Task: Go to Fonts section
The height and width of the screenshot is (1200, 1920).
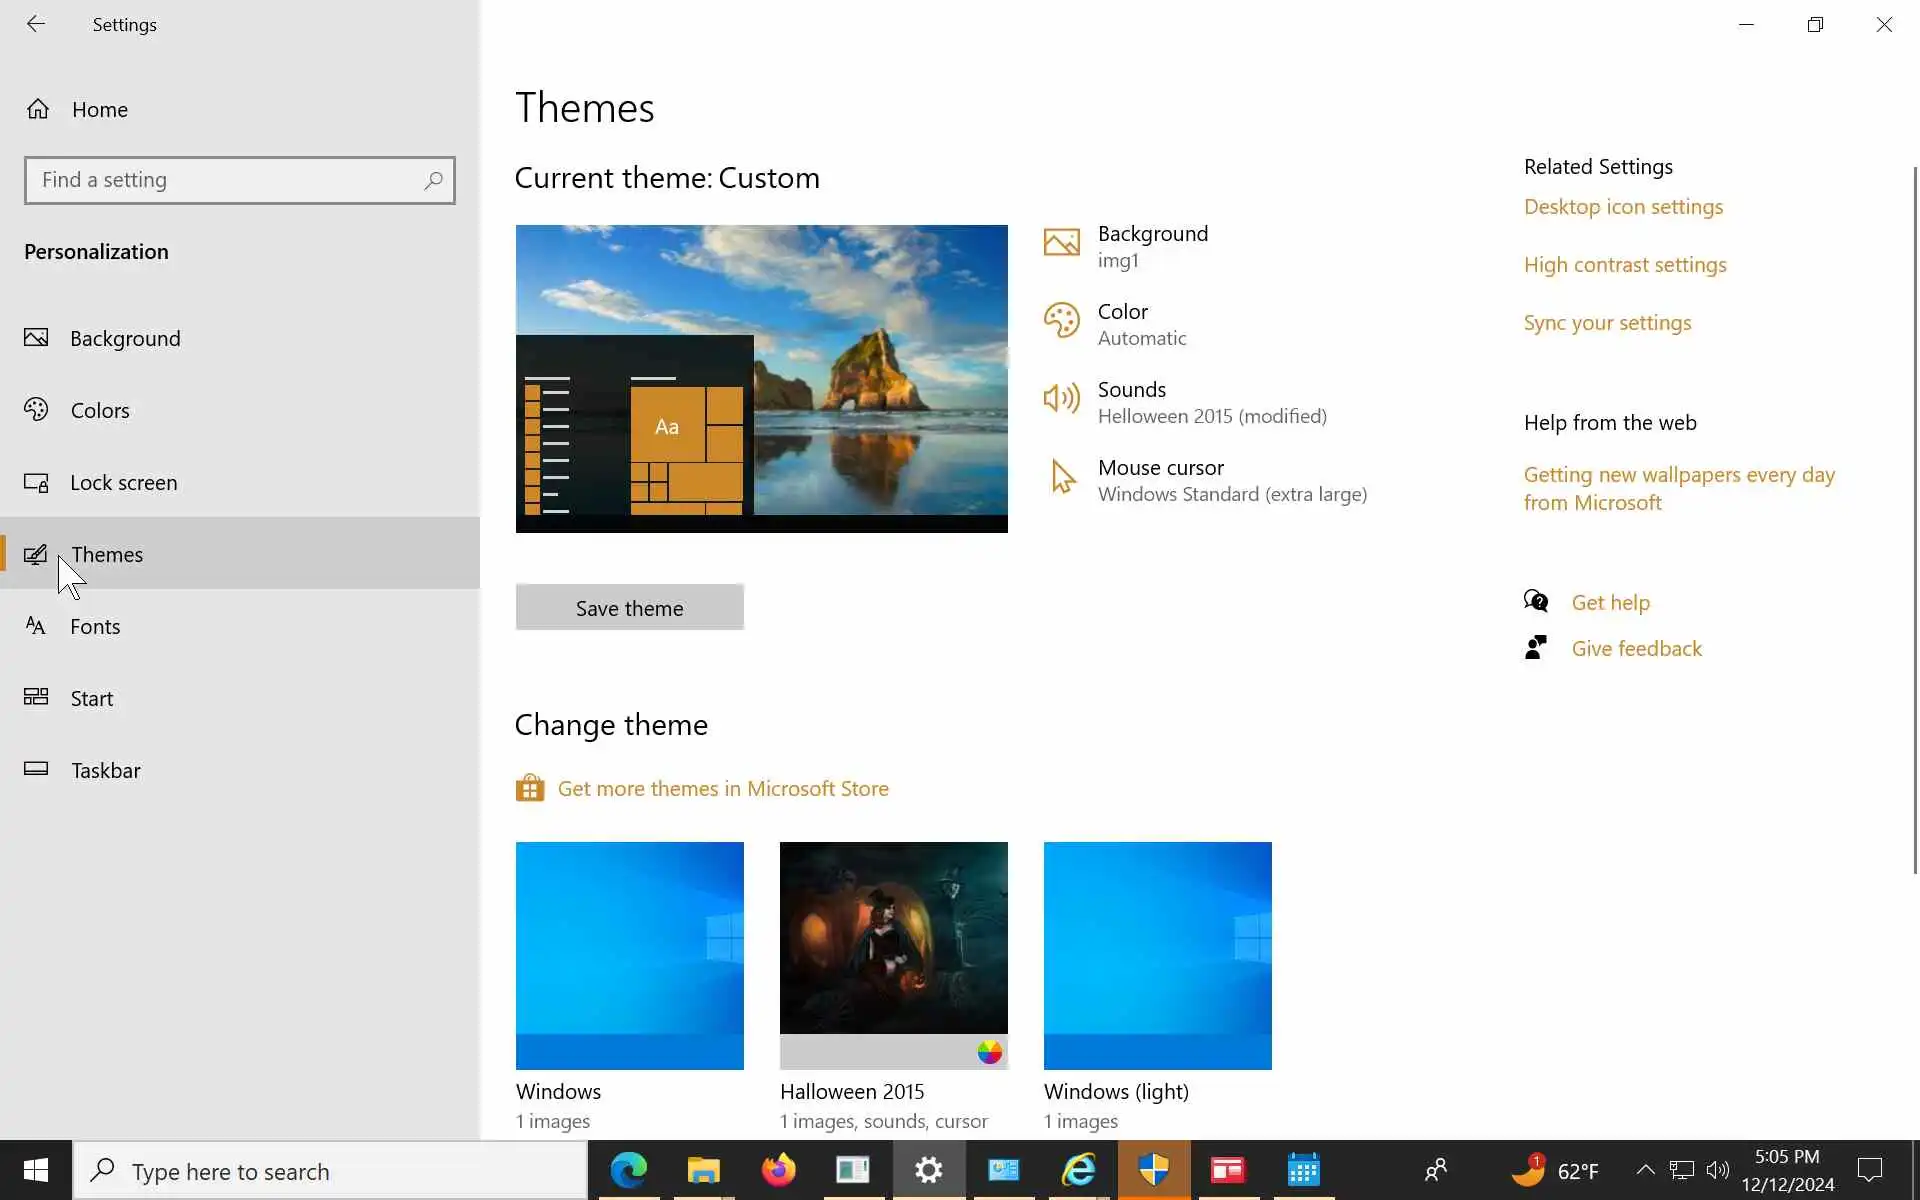Action: (95, 626)
